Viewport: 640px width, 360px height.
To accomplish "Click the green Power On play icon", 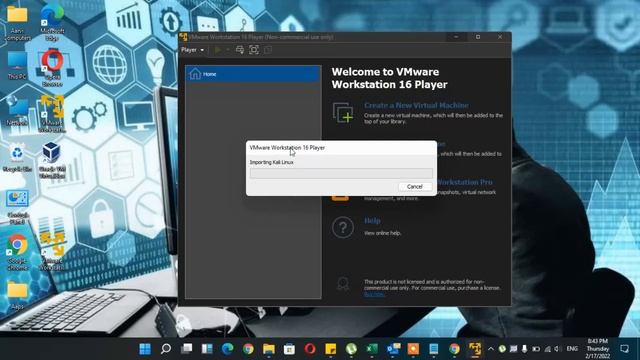I will [218, 50].
